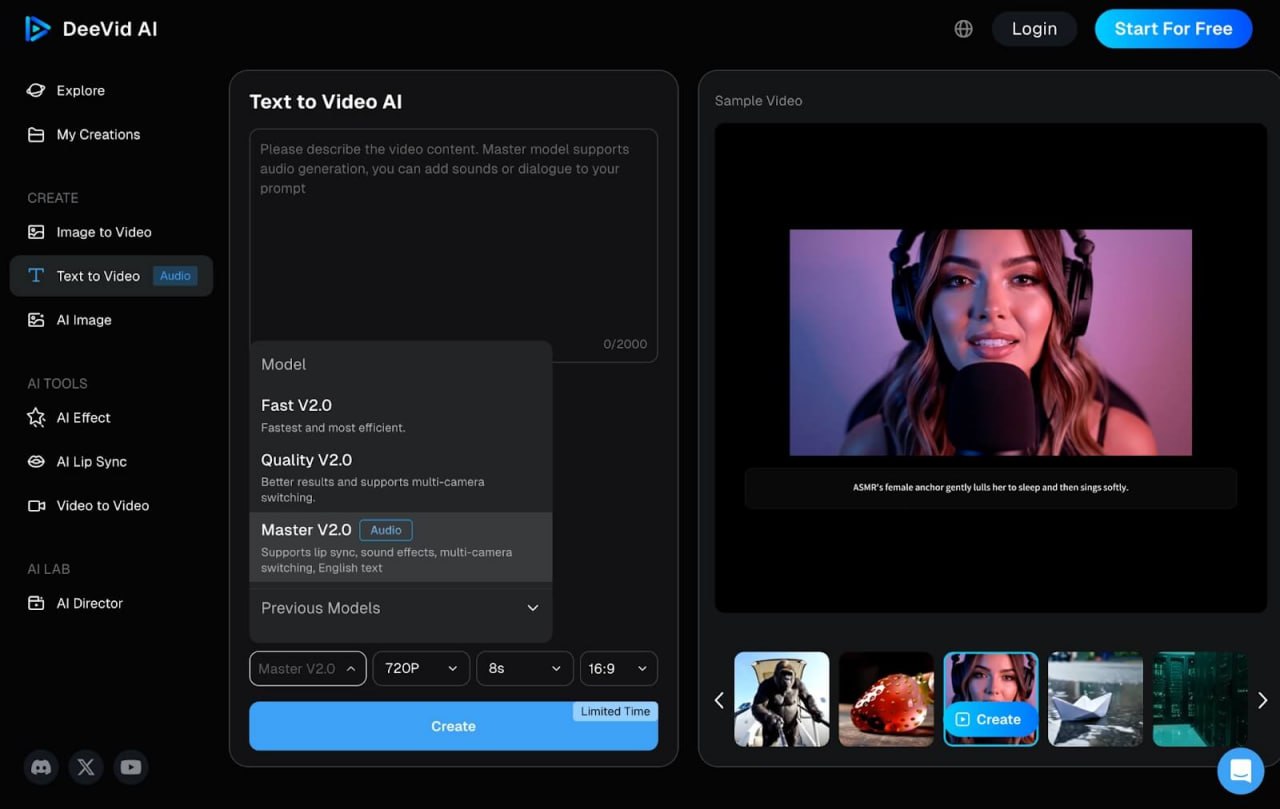Open the X social media icon

coord(86,767)
